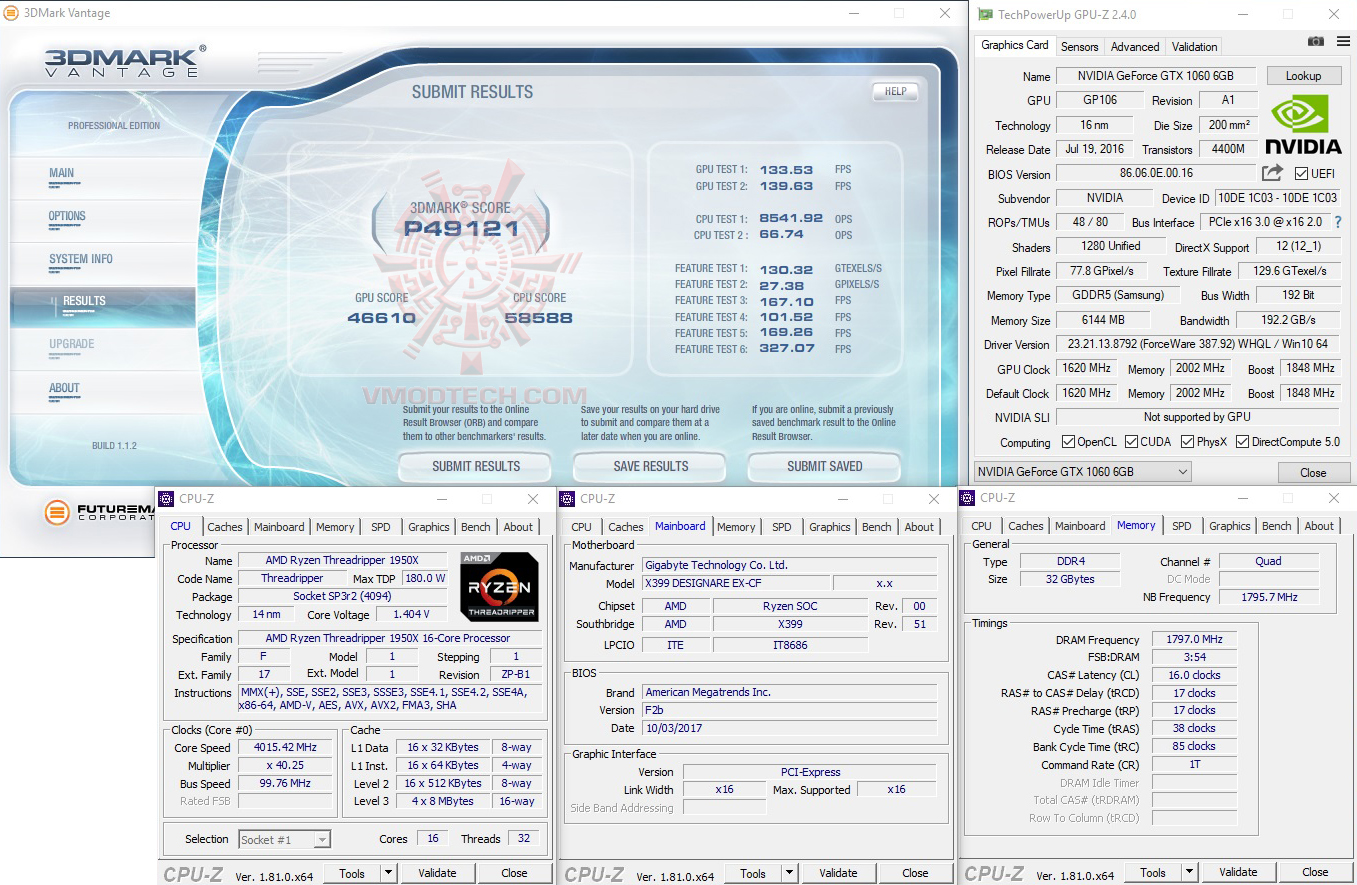Screen dimensions: 1357x885
Task: Click the BIOS version export icon
Action: 1270,173
